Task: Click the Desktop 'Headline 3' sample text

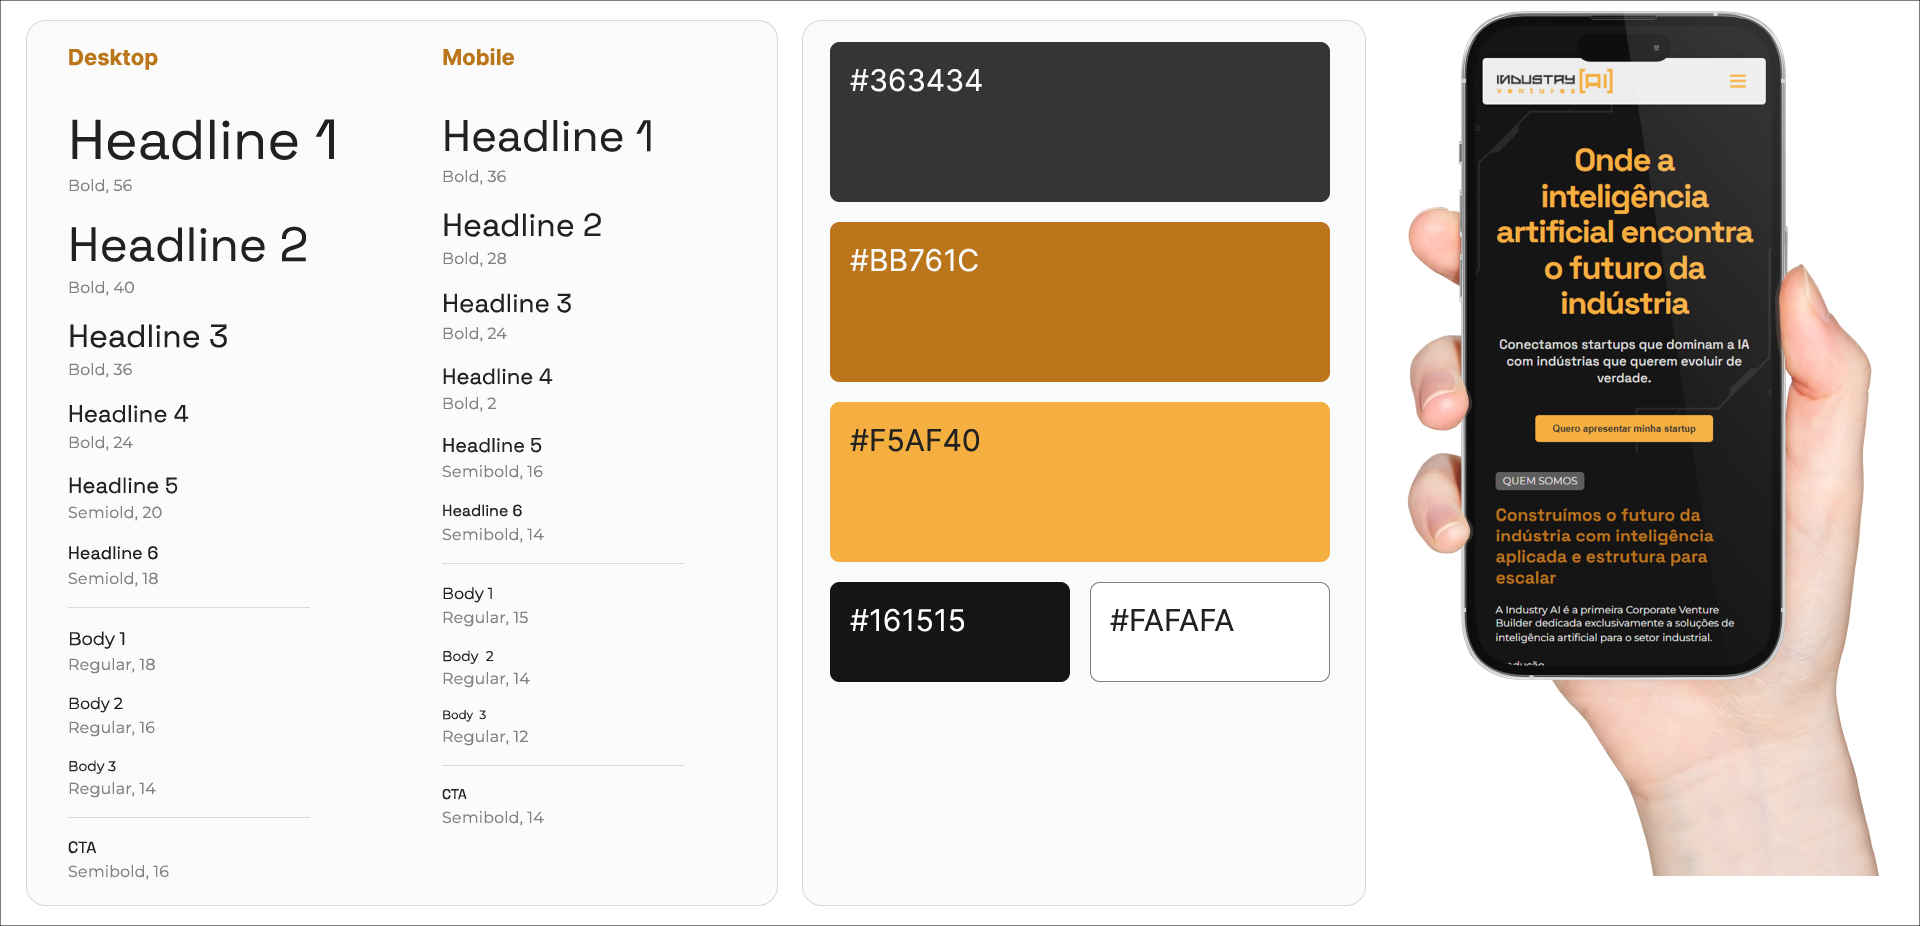Action: (x=148, y=337)
